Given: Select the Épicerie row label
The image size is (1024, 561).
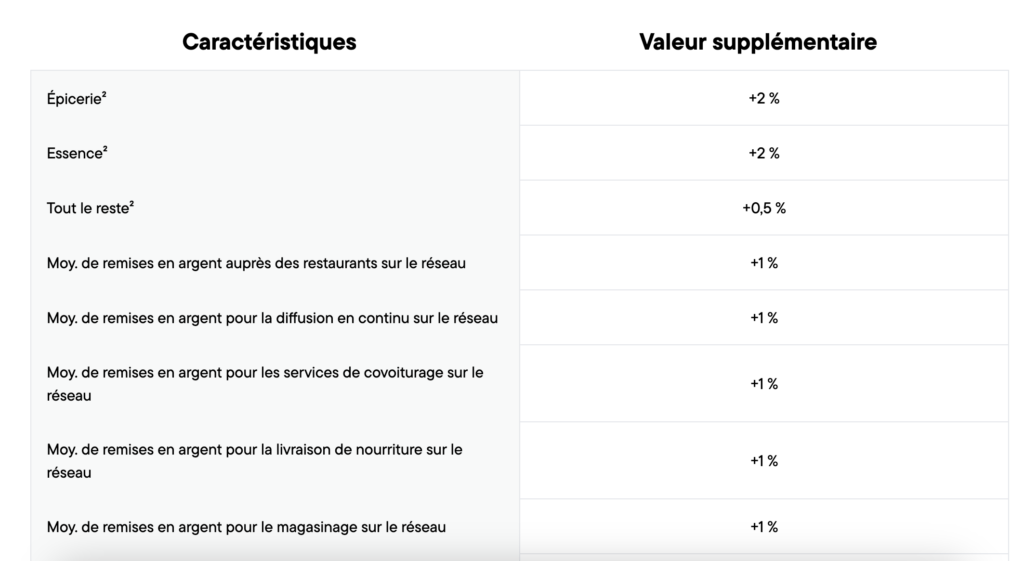Looking at the screenshot, I should 71,99.
